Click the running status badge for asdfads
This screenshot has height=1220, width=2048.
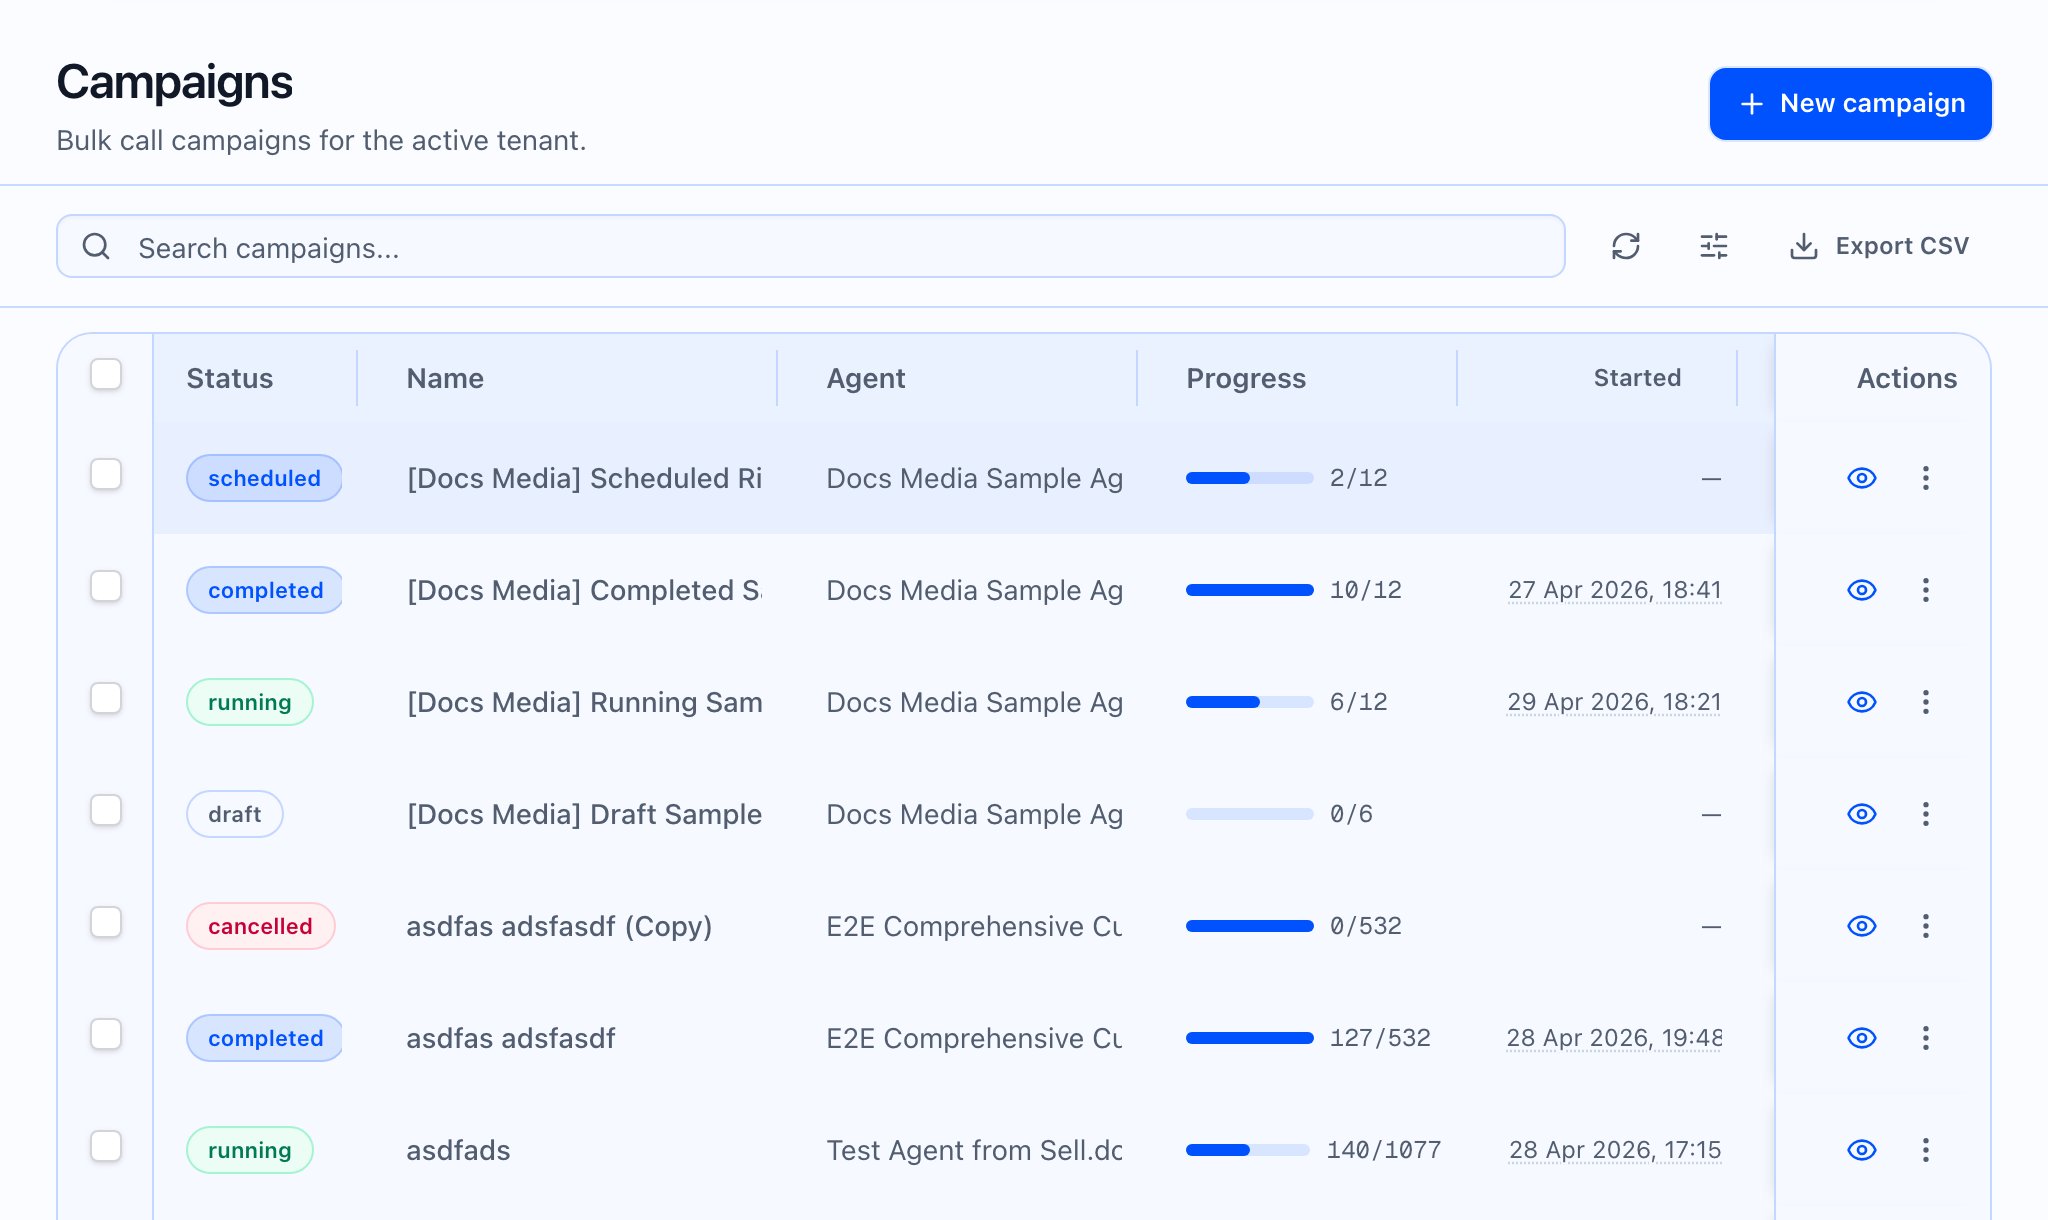(x=250, y=1150)
